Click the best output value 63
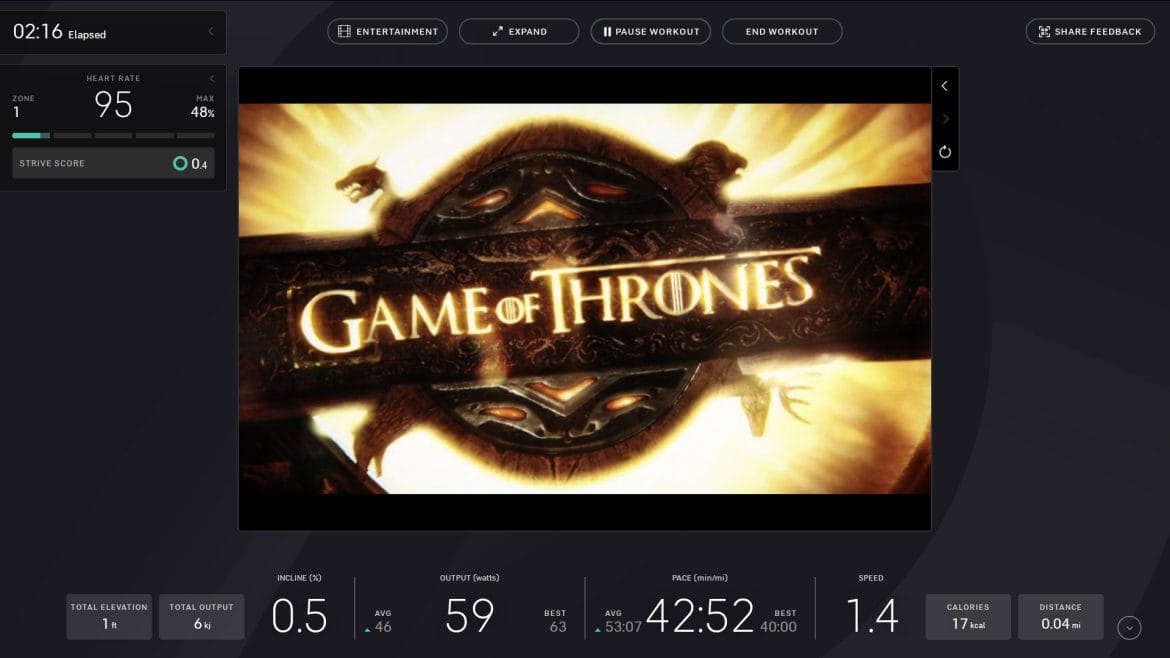 click(557, 627)
